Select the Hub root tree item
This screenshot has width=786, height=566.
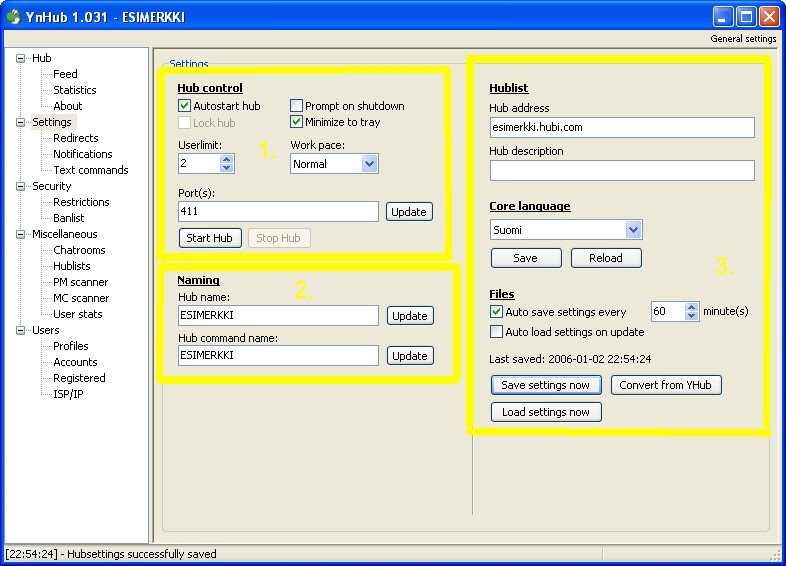(x=42, y=58)
